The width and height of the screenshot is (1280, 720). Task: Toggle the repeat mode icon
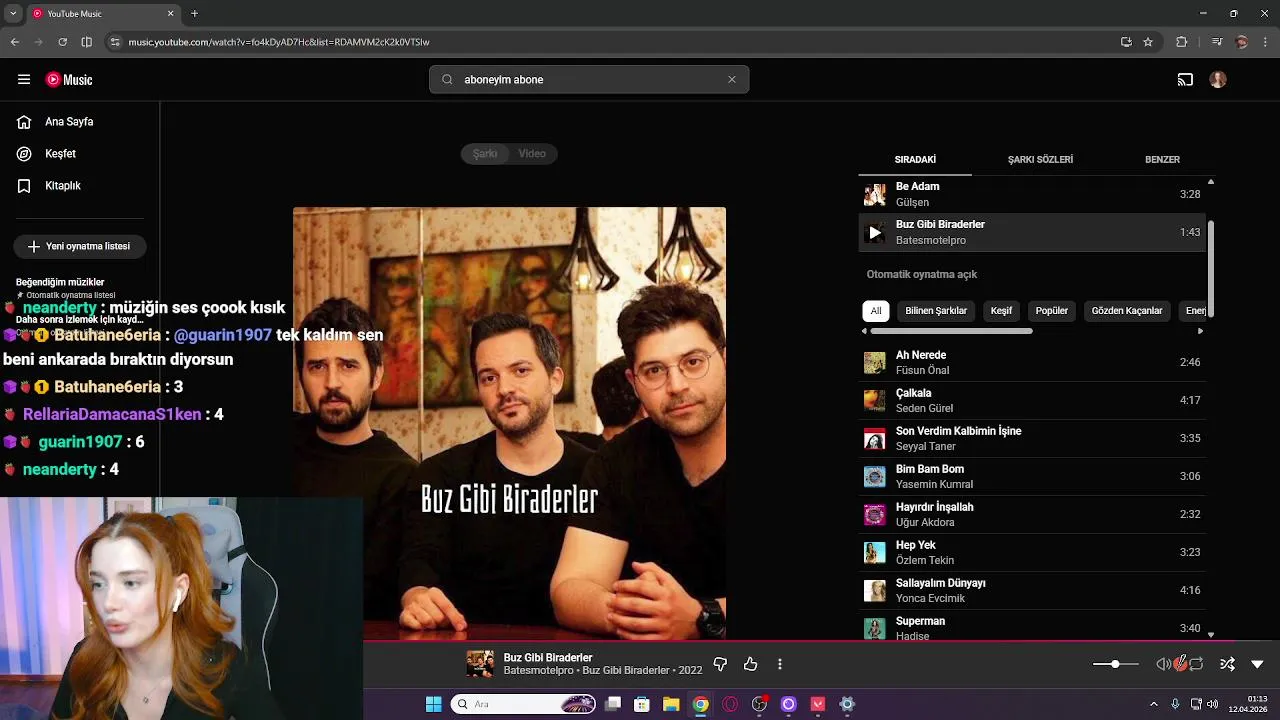(x=1196, y=664)
